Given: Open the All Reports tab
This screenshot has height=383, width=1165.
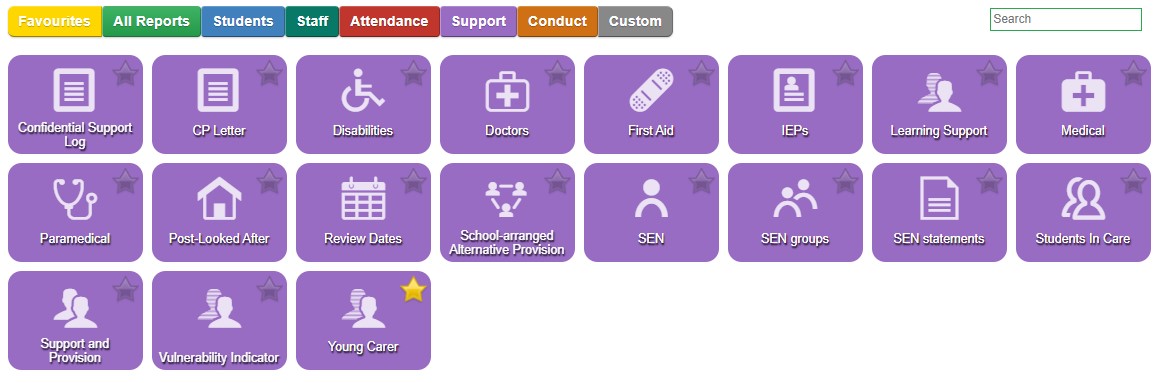Looking at the screenshot, I should pyautogui.click(x=152, y=22).
